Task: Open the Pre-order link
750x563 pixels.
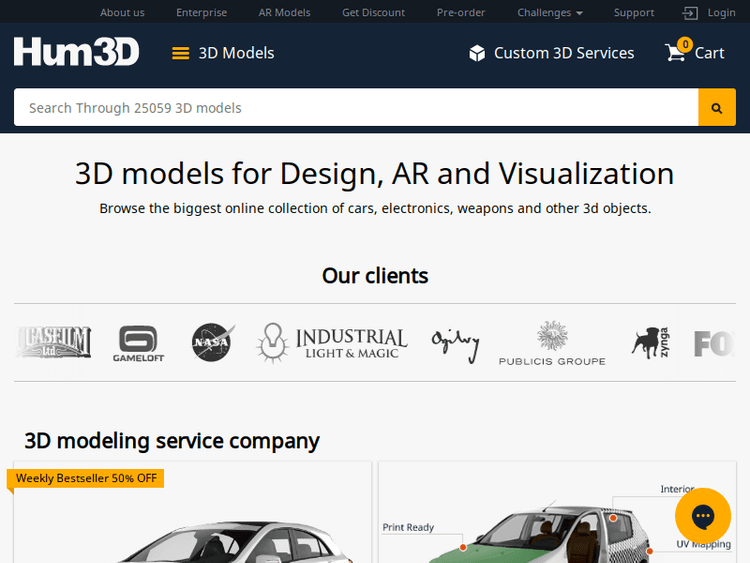Action: click(x=460, y=13)
